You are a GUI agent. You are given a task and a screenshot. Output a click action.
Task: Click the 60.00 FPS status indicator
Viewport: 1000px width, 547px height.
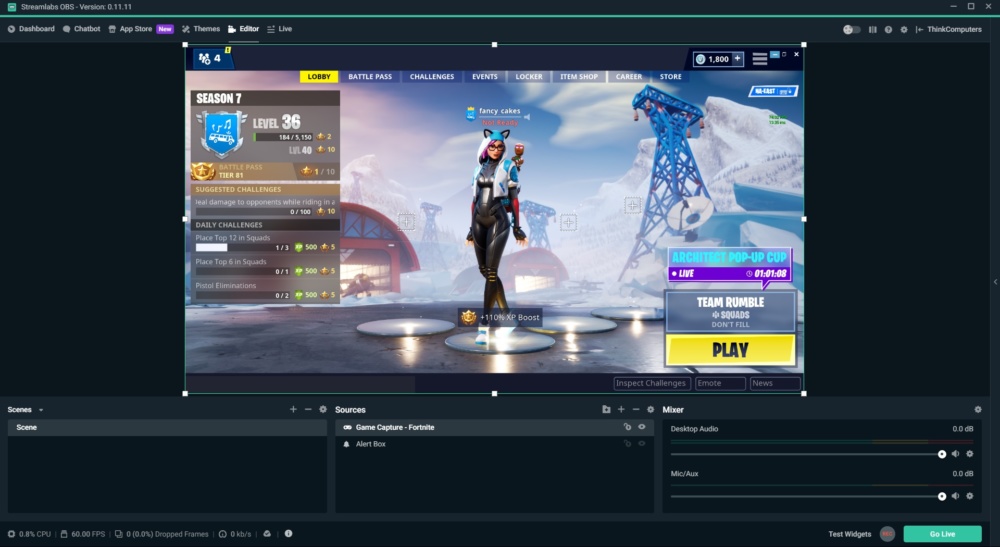point(83,534)
